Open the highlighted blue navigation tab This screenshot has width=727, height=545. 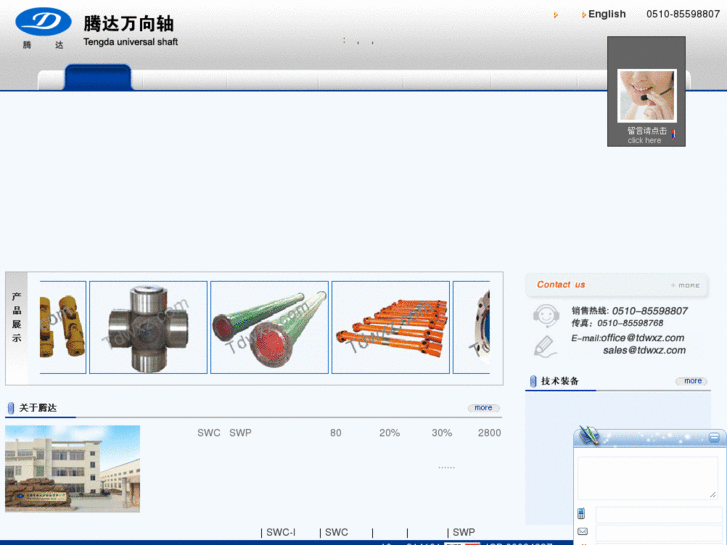pos(98,77)
